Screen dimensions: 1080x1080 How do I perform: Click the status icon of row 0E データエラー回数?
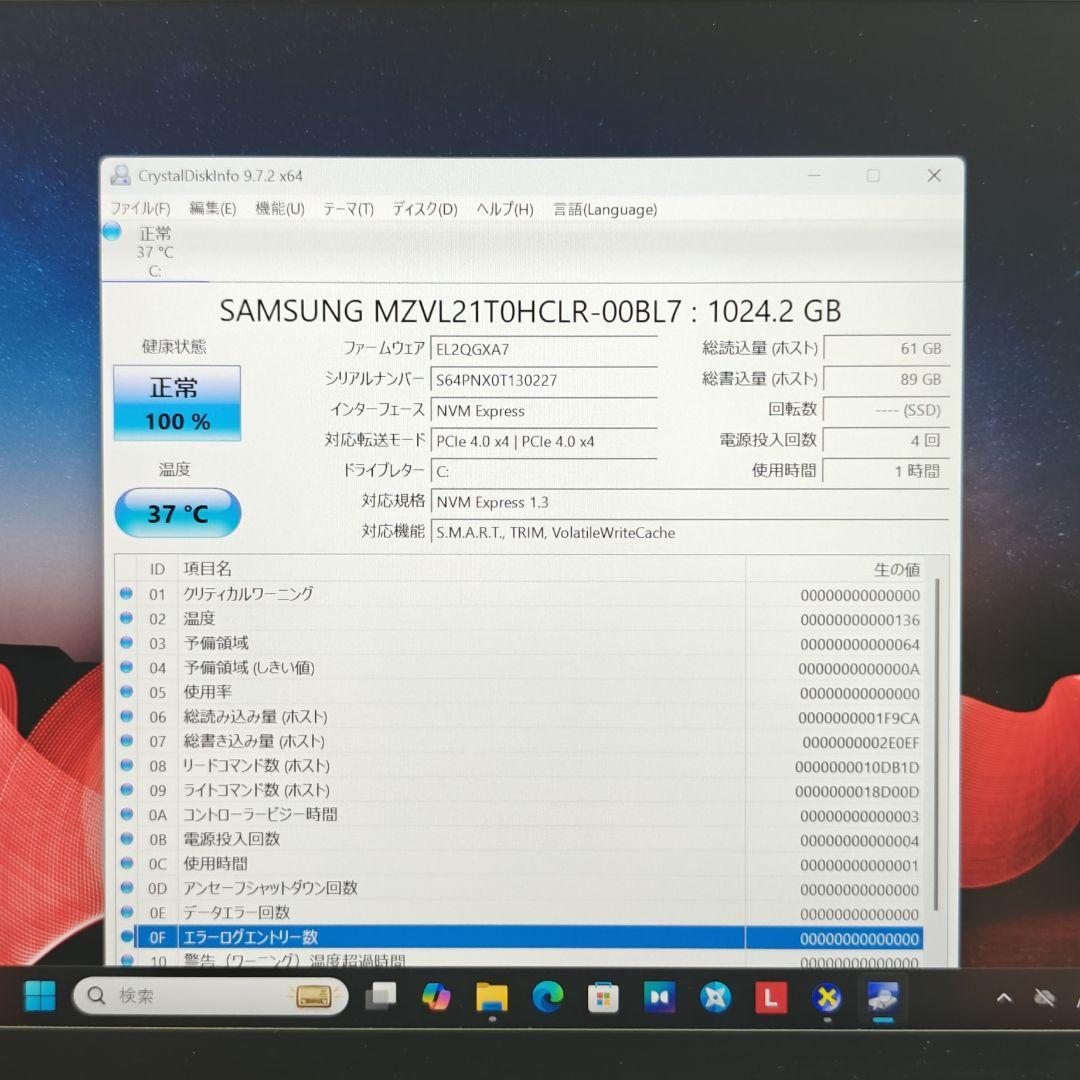(x=126, y=912)
